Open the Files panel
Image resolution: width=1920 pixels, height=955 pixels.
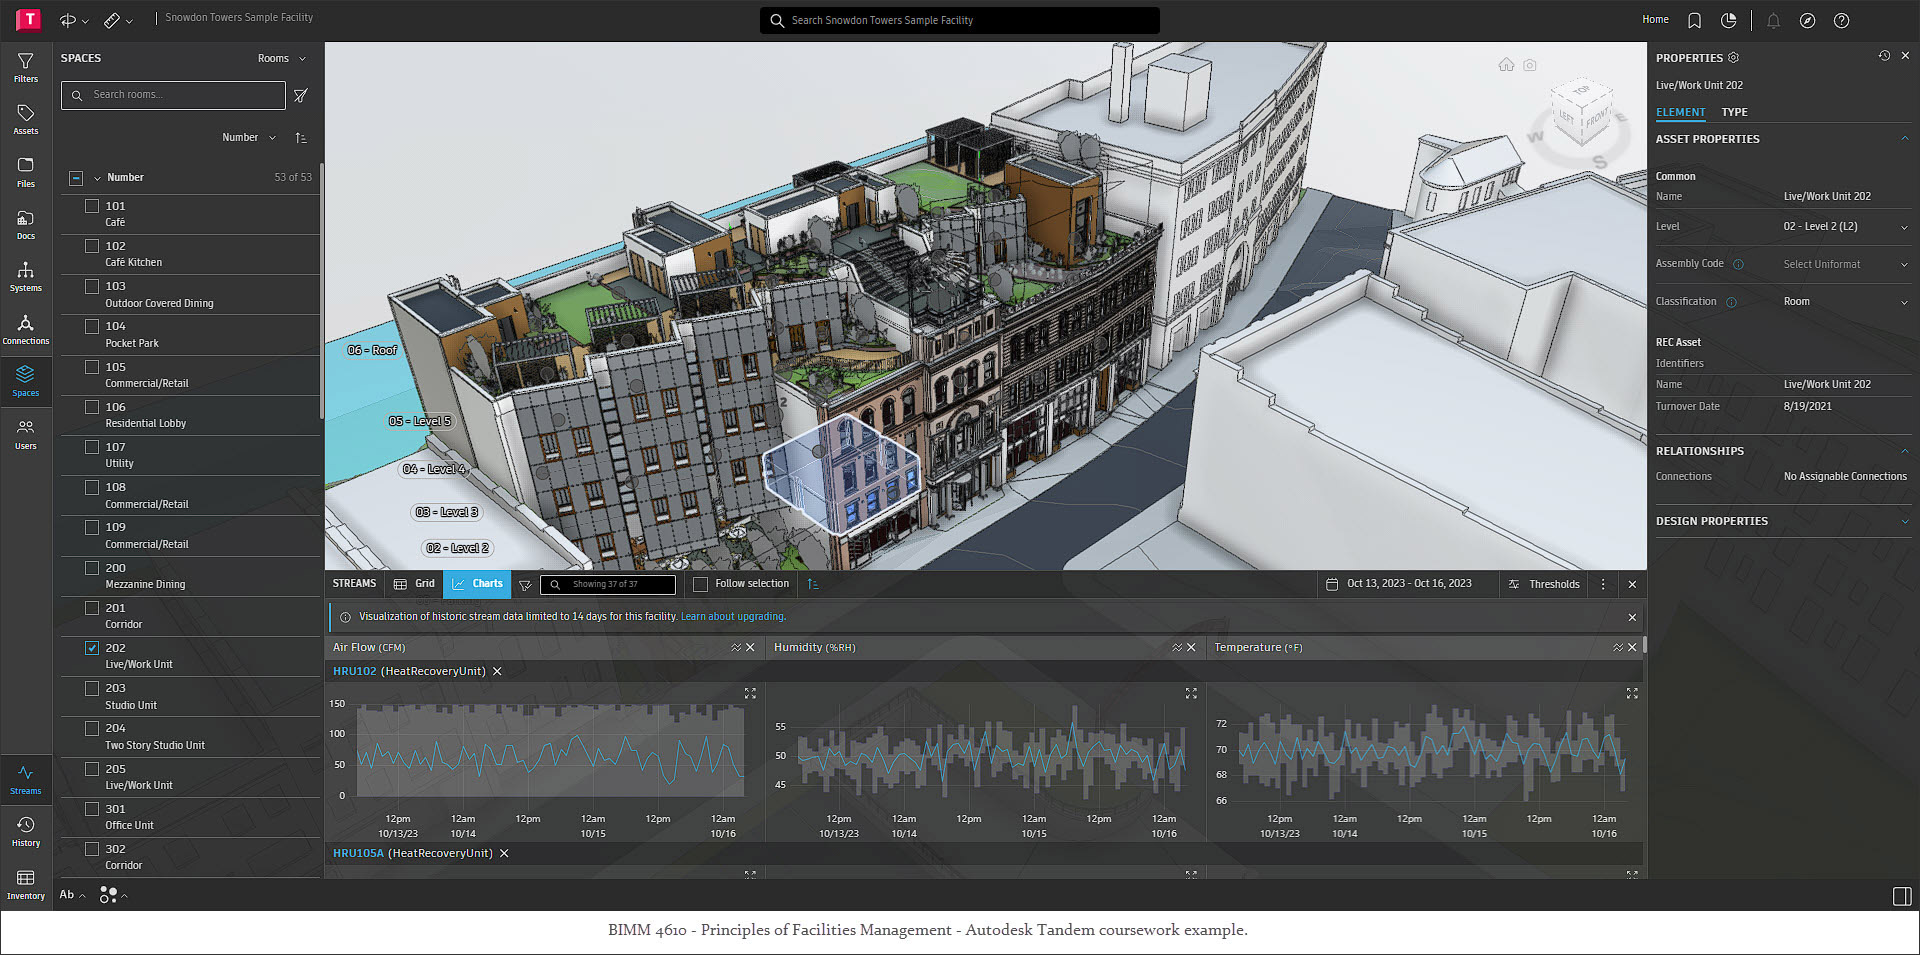[26, 171]
